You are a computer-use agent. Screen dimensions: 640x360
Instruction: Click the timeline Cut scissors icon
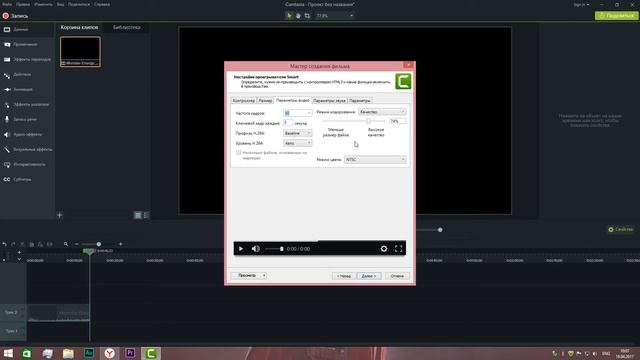click(x=22, y=244)
